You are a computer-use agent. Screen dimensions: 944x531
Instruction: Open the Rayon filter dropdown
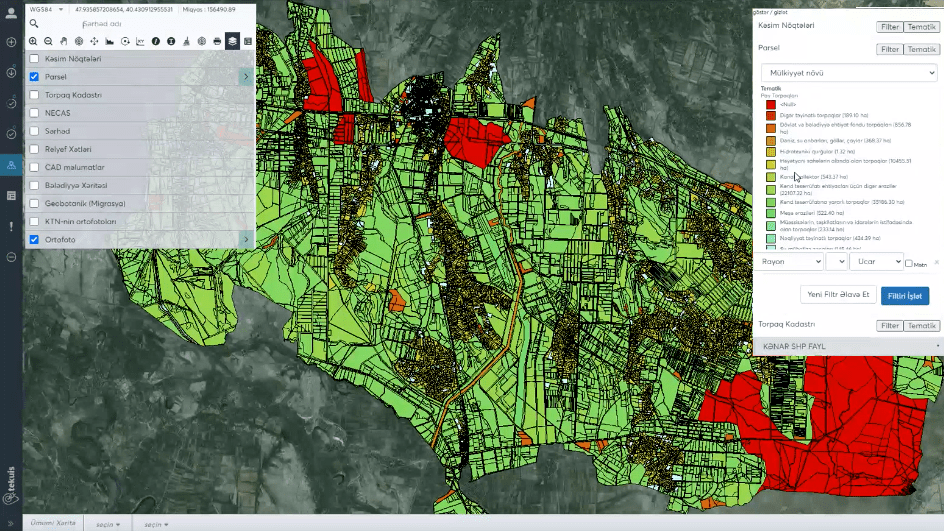tap(790, 261)
